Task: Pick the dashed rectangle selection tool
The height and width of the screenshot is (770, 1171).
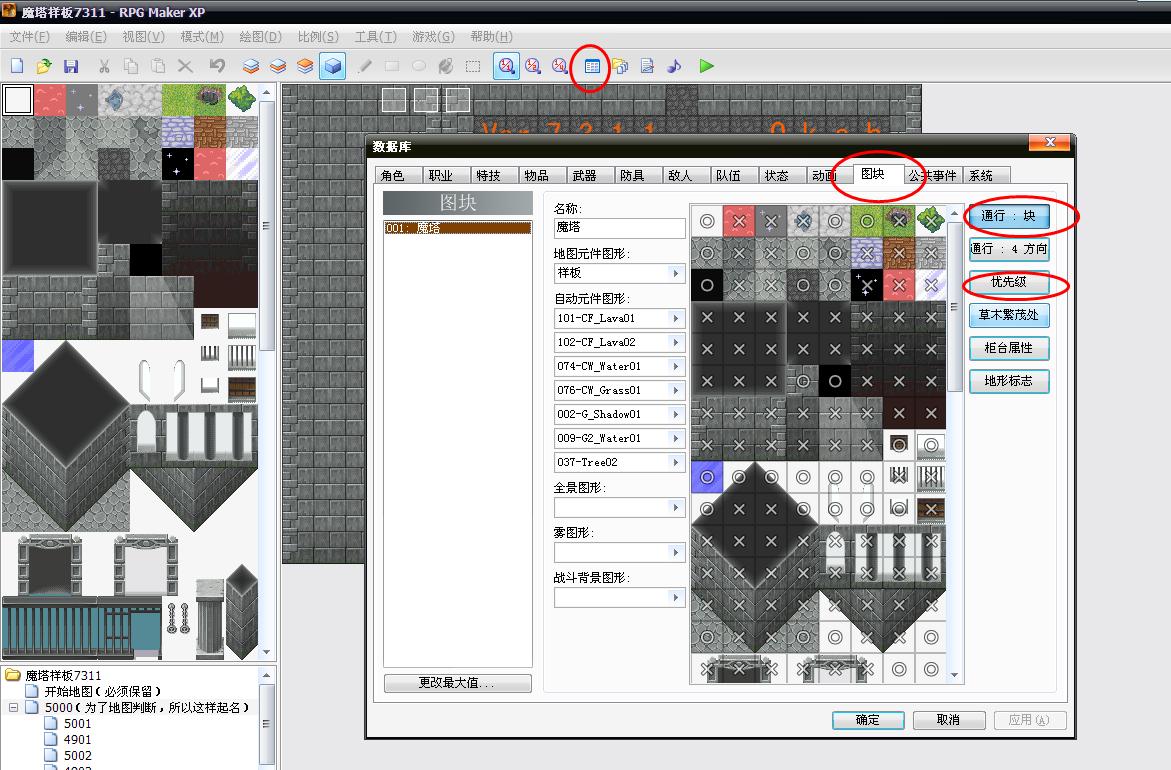Action: [x=473, y=66]
